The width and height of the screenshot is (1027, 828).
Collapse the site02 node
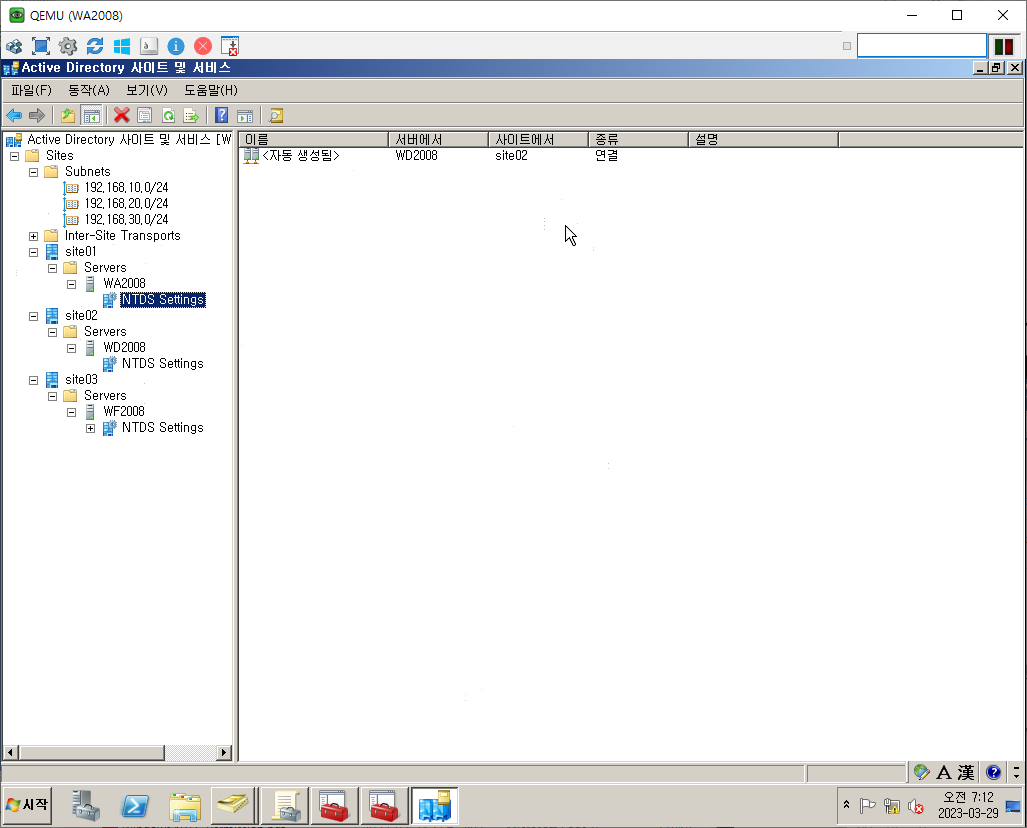(33, 316)
